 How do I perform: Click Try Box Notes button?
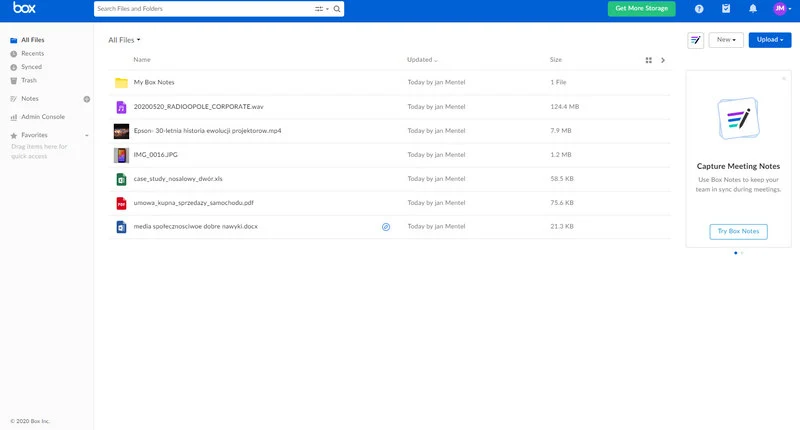738,231
